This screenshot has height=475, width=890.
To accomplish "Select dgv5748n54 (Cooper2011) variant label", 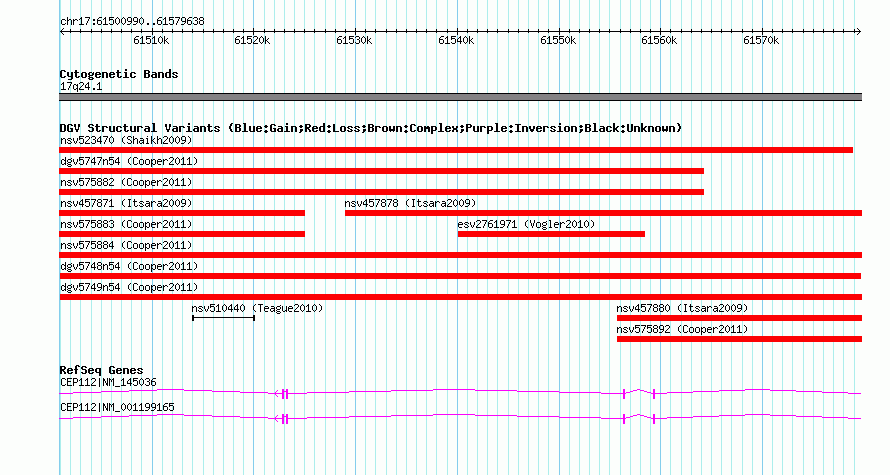I will (129, 266).
